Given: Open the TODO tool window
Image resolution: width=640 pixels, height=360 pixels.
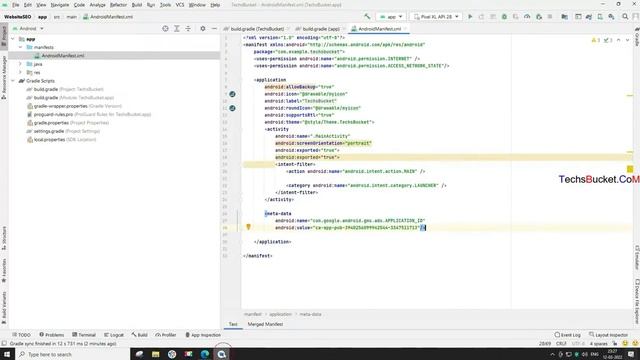Looking at the screenshot, I should pos(21,335).
